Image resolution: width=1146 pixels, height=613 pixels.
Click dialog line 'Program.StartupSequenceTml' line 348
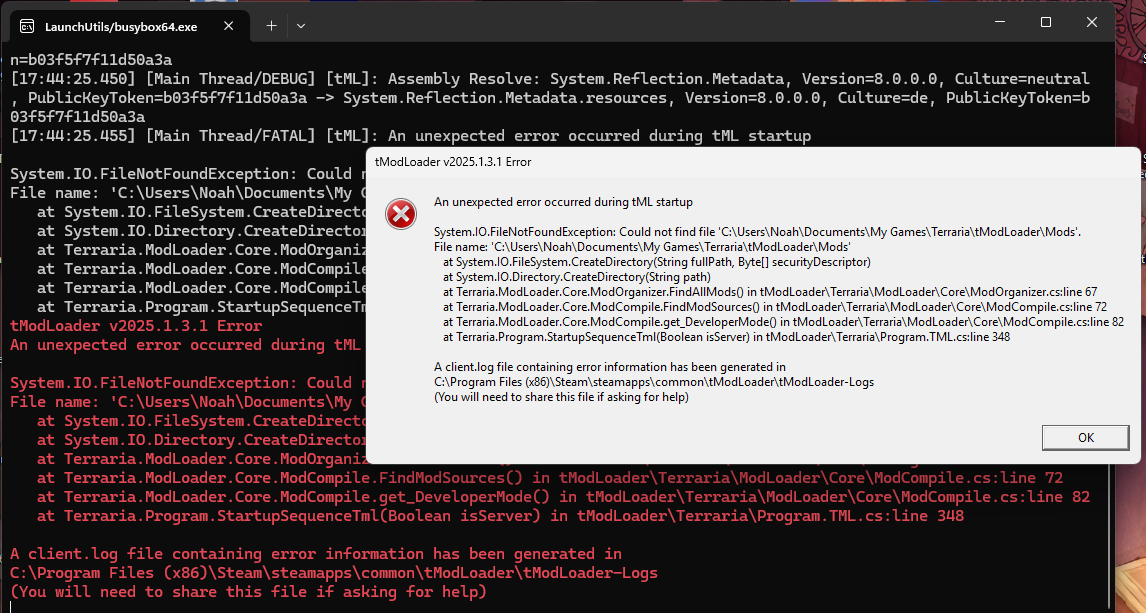[x=726, y=337]
